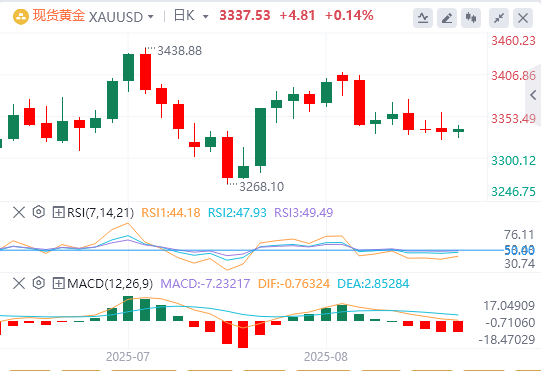Shrink chart with collapse arrows icon
541x371 pixels.
tap(499, 18)
